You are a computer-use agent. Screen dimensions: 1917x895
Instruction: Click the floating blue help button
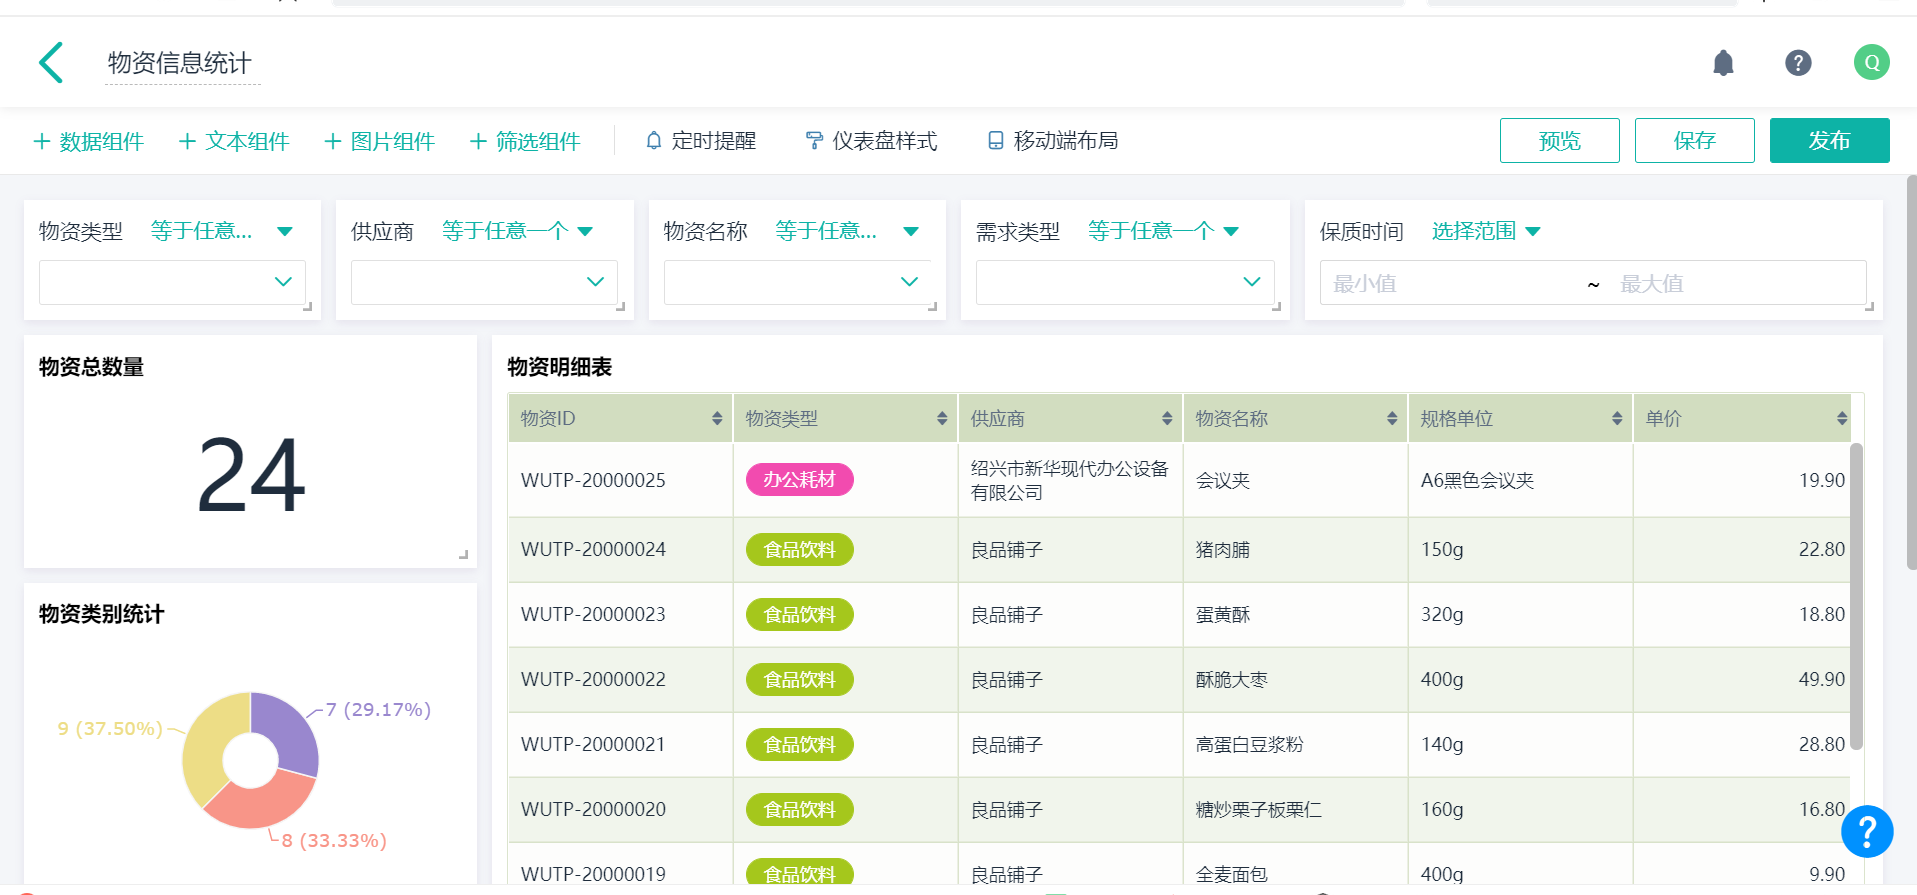click(x=1866, y=831)
